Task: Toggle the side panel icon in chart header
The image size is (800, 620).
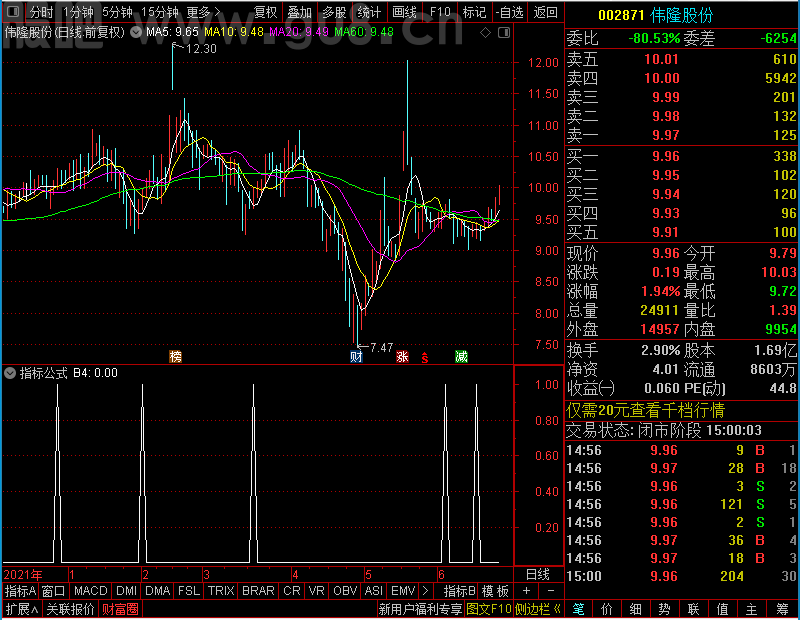Action: tap(504, 33)
